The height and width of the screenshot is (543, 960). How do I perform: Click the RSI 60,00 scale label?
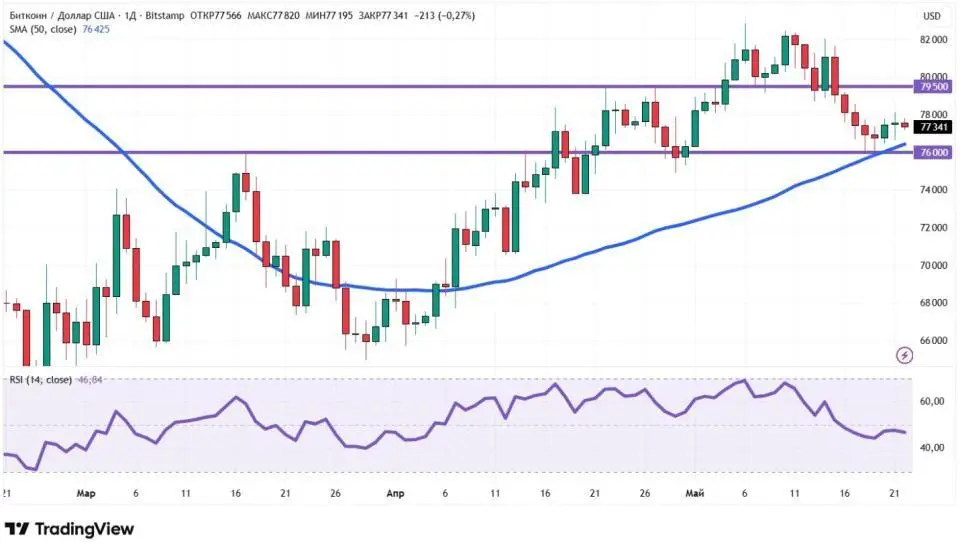point(932,402)
